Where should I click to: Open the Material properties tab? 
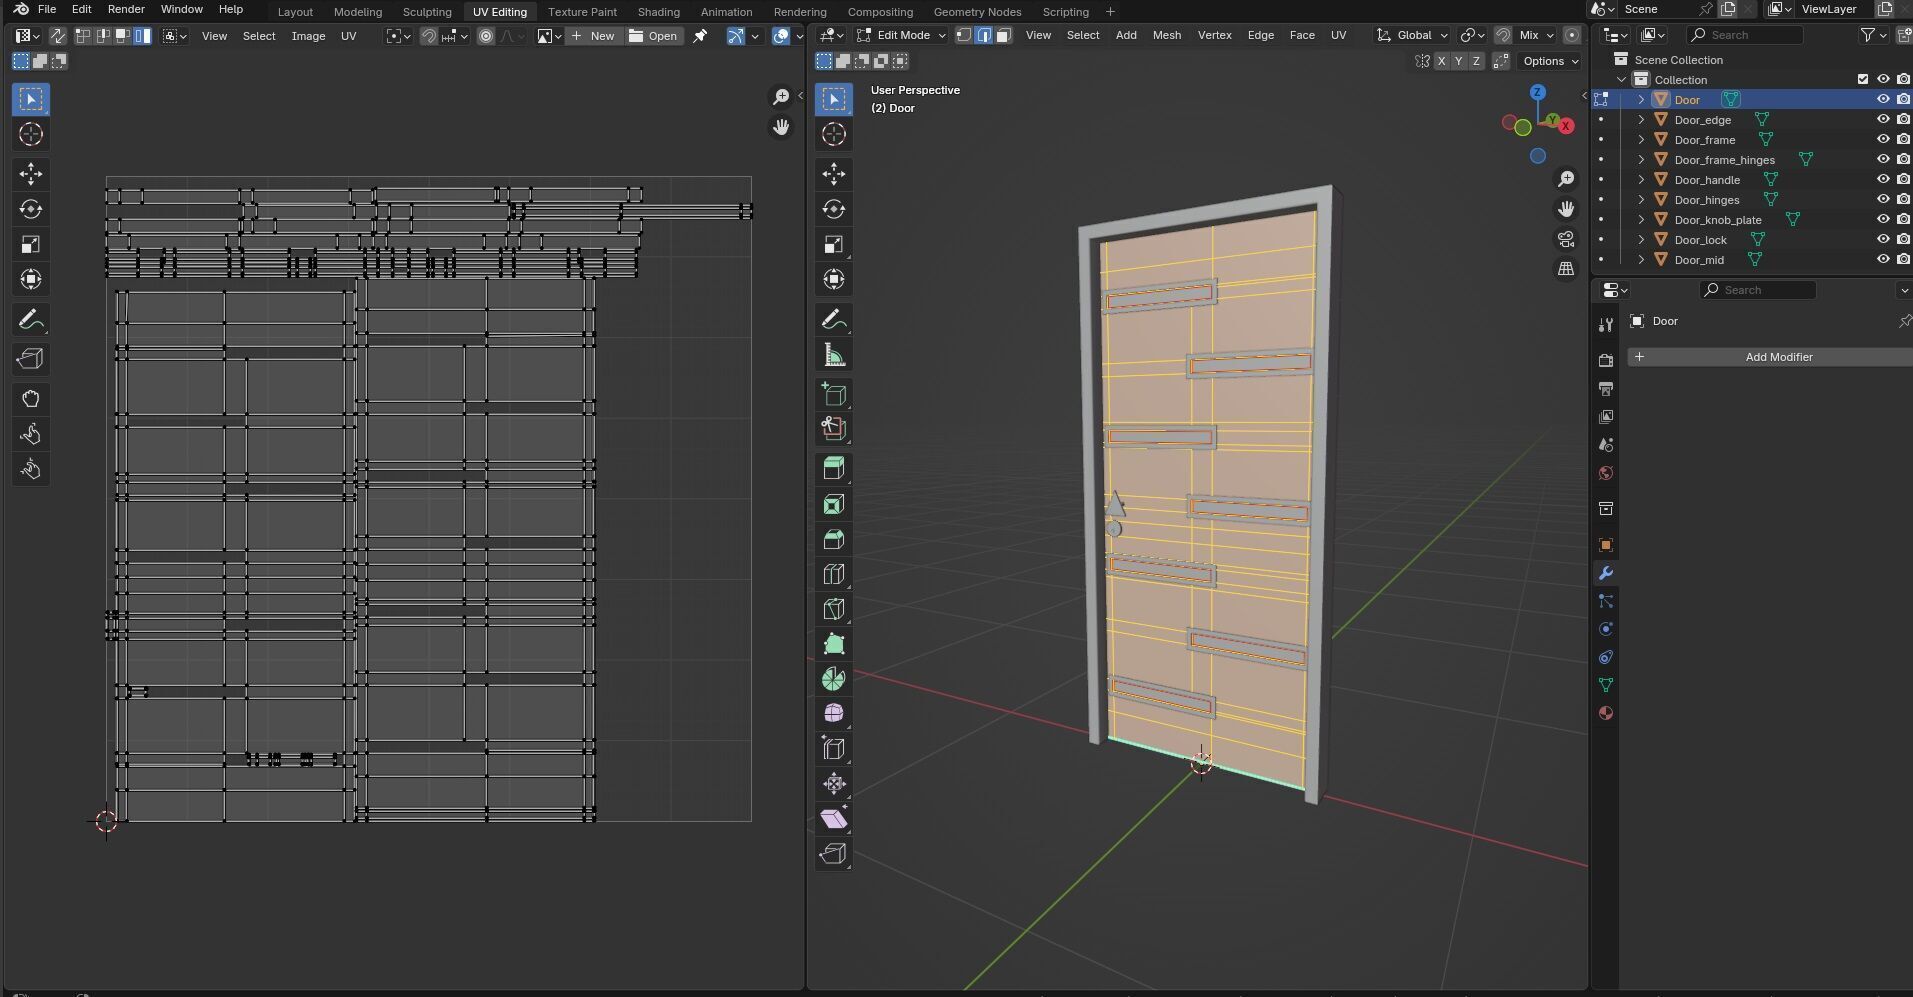[x=1605, y=713]
